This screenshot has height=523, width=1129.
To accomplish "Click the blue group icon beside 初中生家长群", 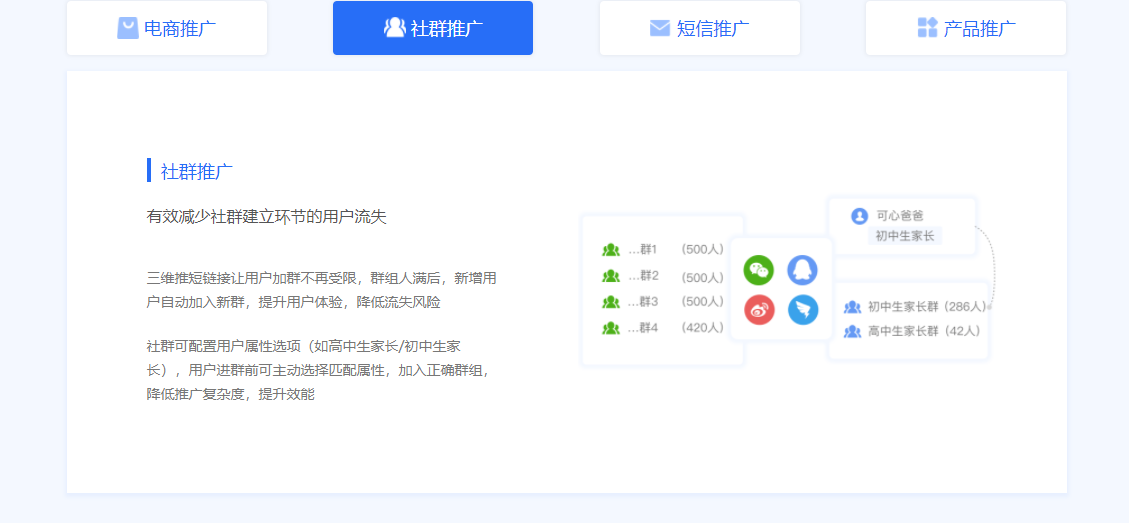I will pyautogui.click(x=852, y=307).
